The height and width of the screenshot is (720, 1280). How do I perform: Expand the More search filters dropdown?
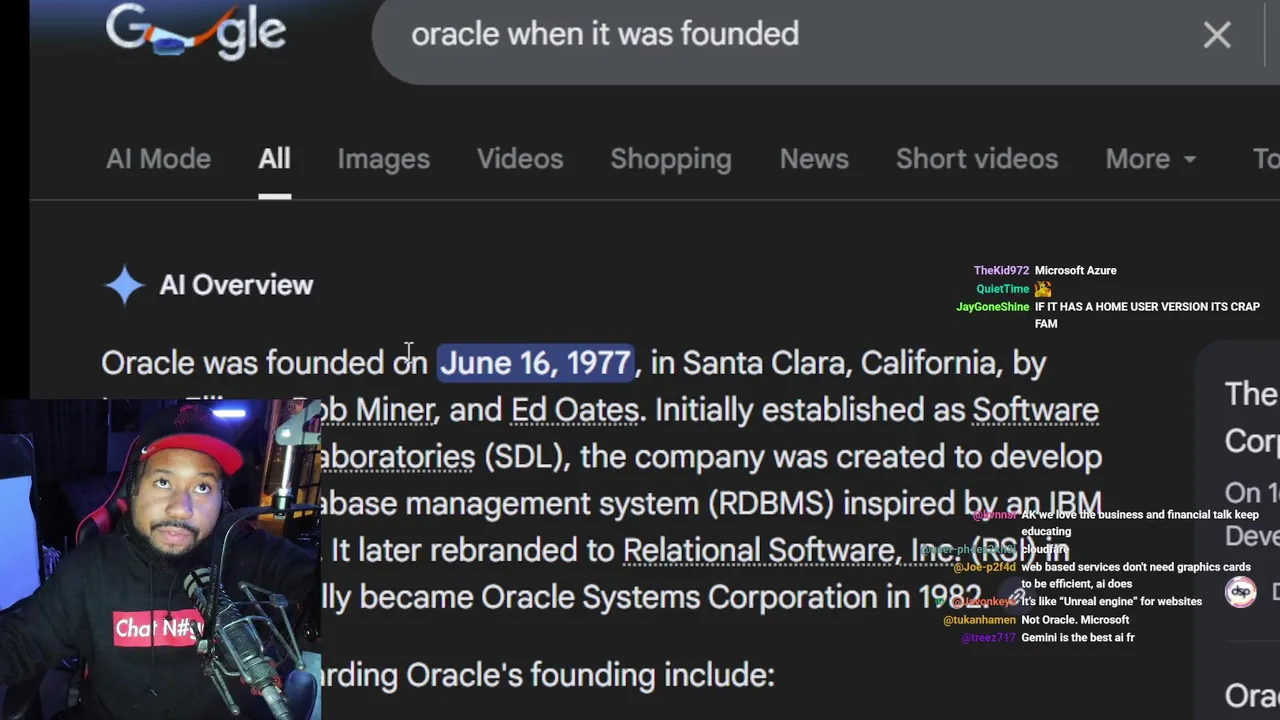[x=1150, y=159]
